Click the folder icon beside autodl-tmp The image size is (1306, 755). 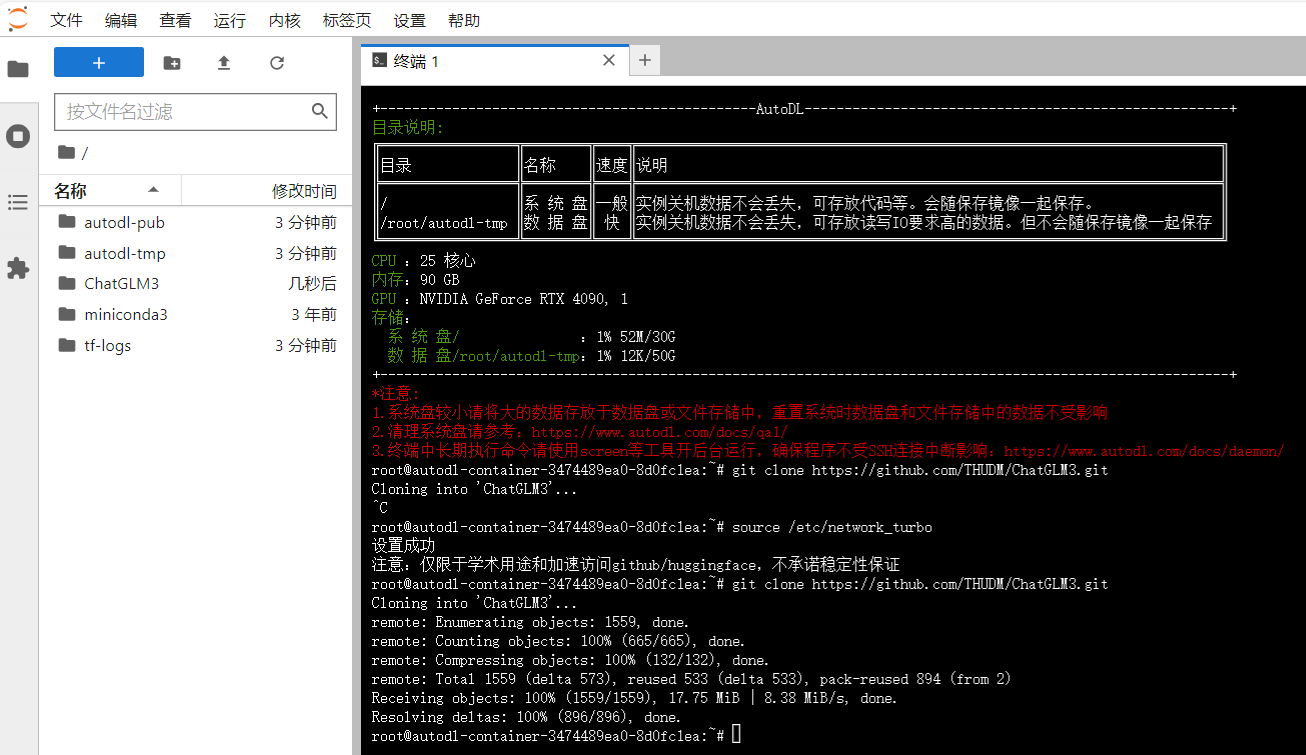(67, 253)
